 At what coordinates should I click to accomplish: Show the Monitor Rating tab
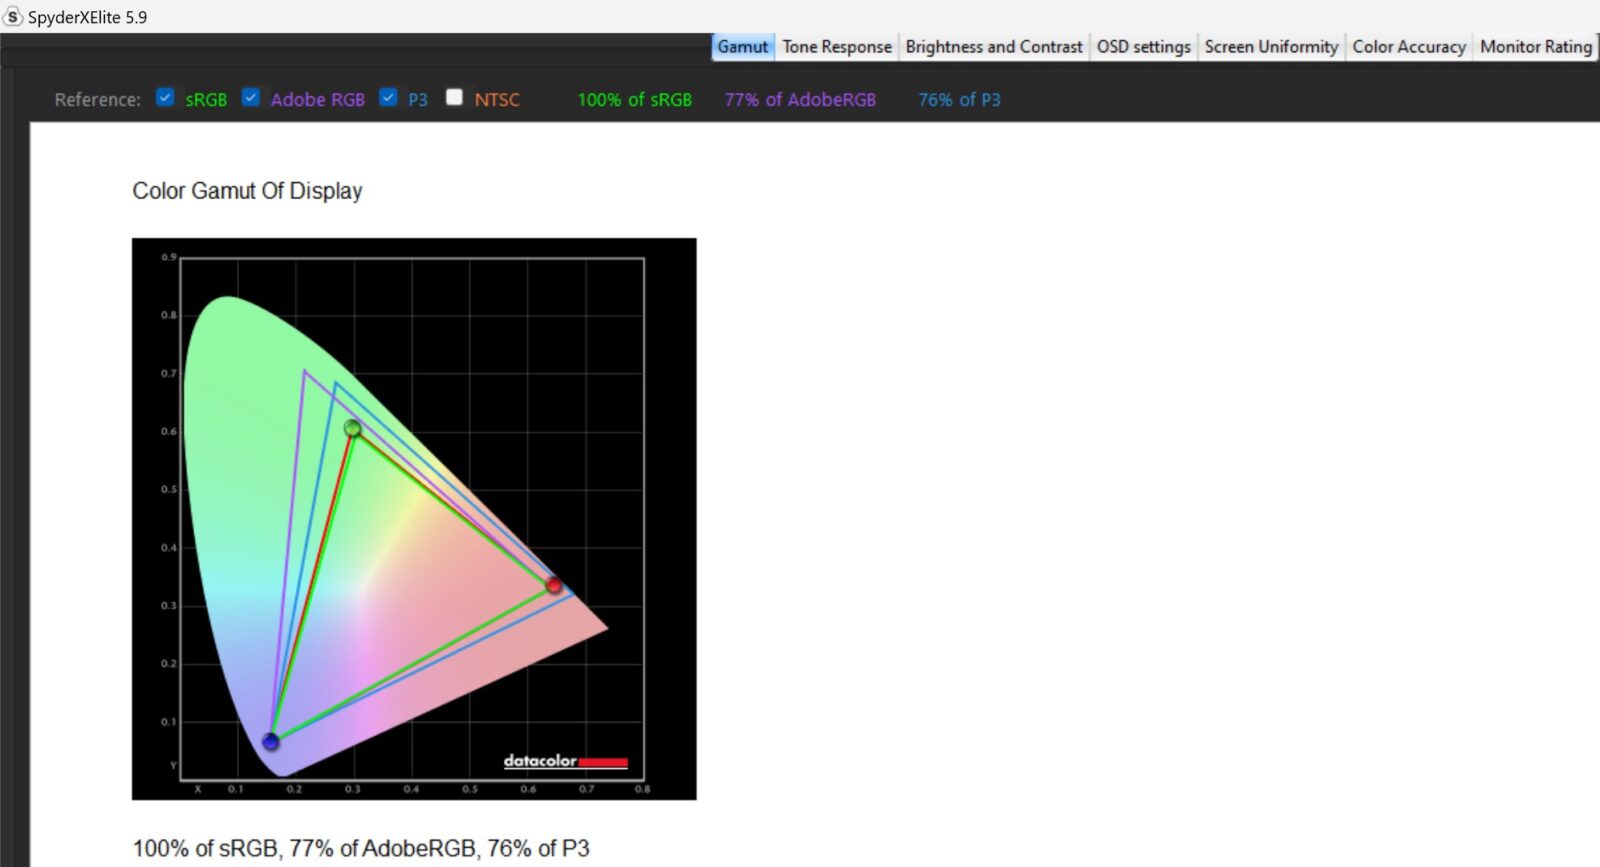[x=1535, y=47]
